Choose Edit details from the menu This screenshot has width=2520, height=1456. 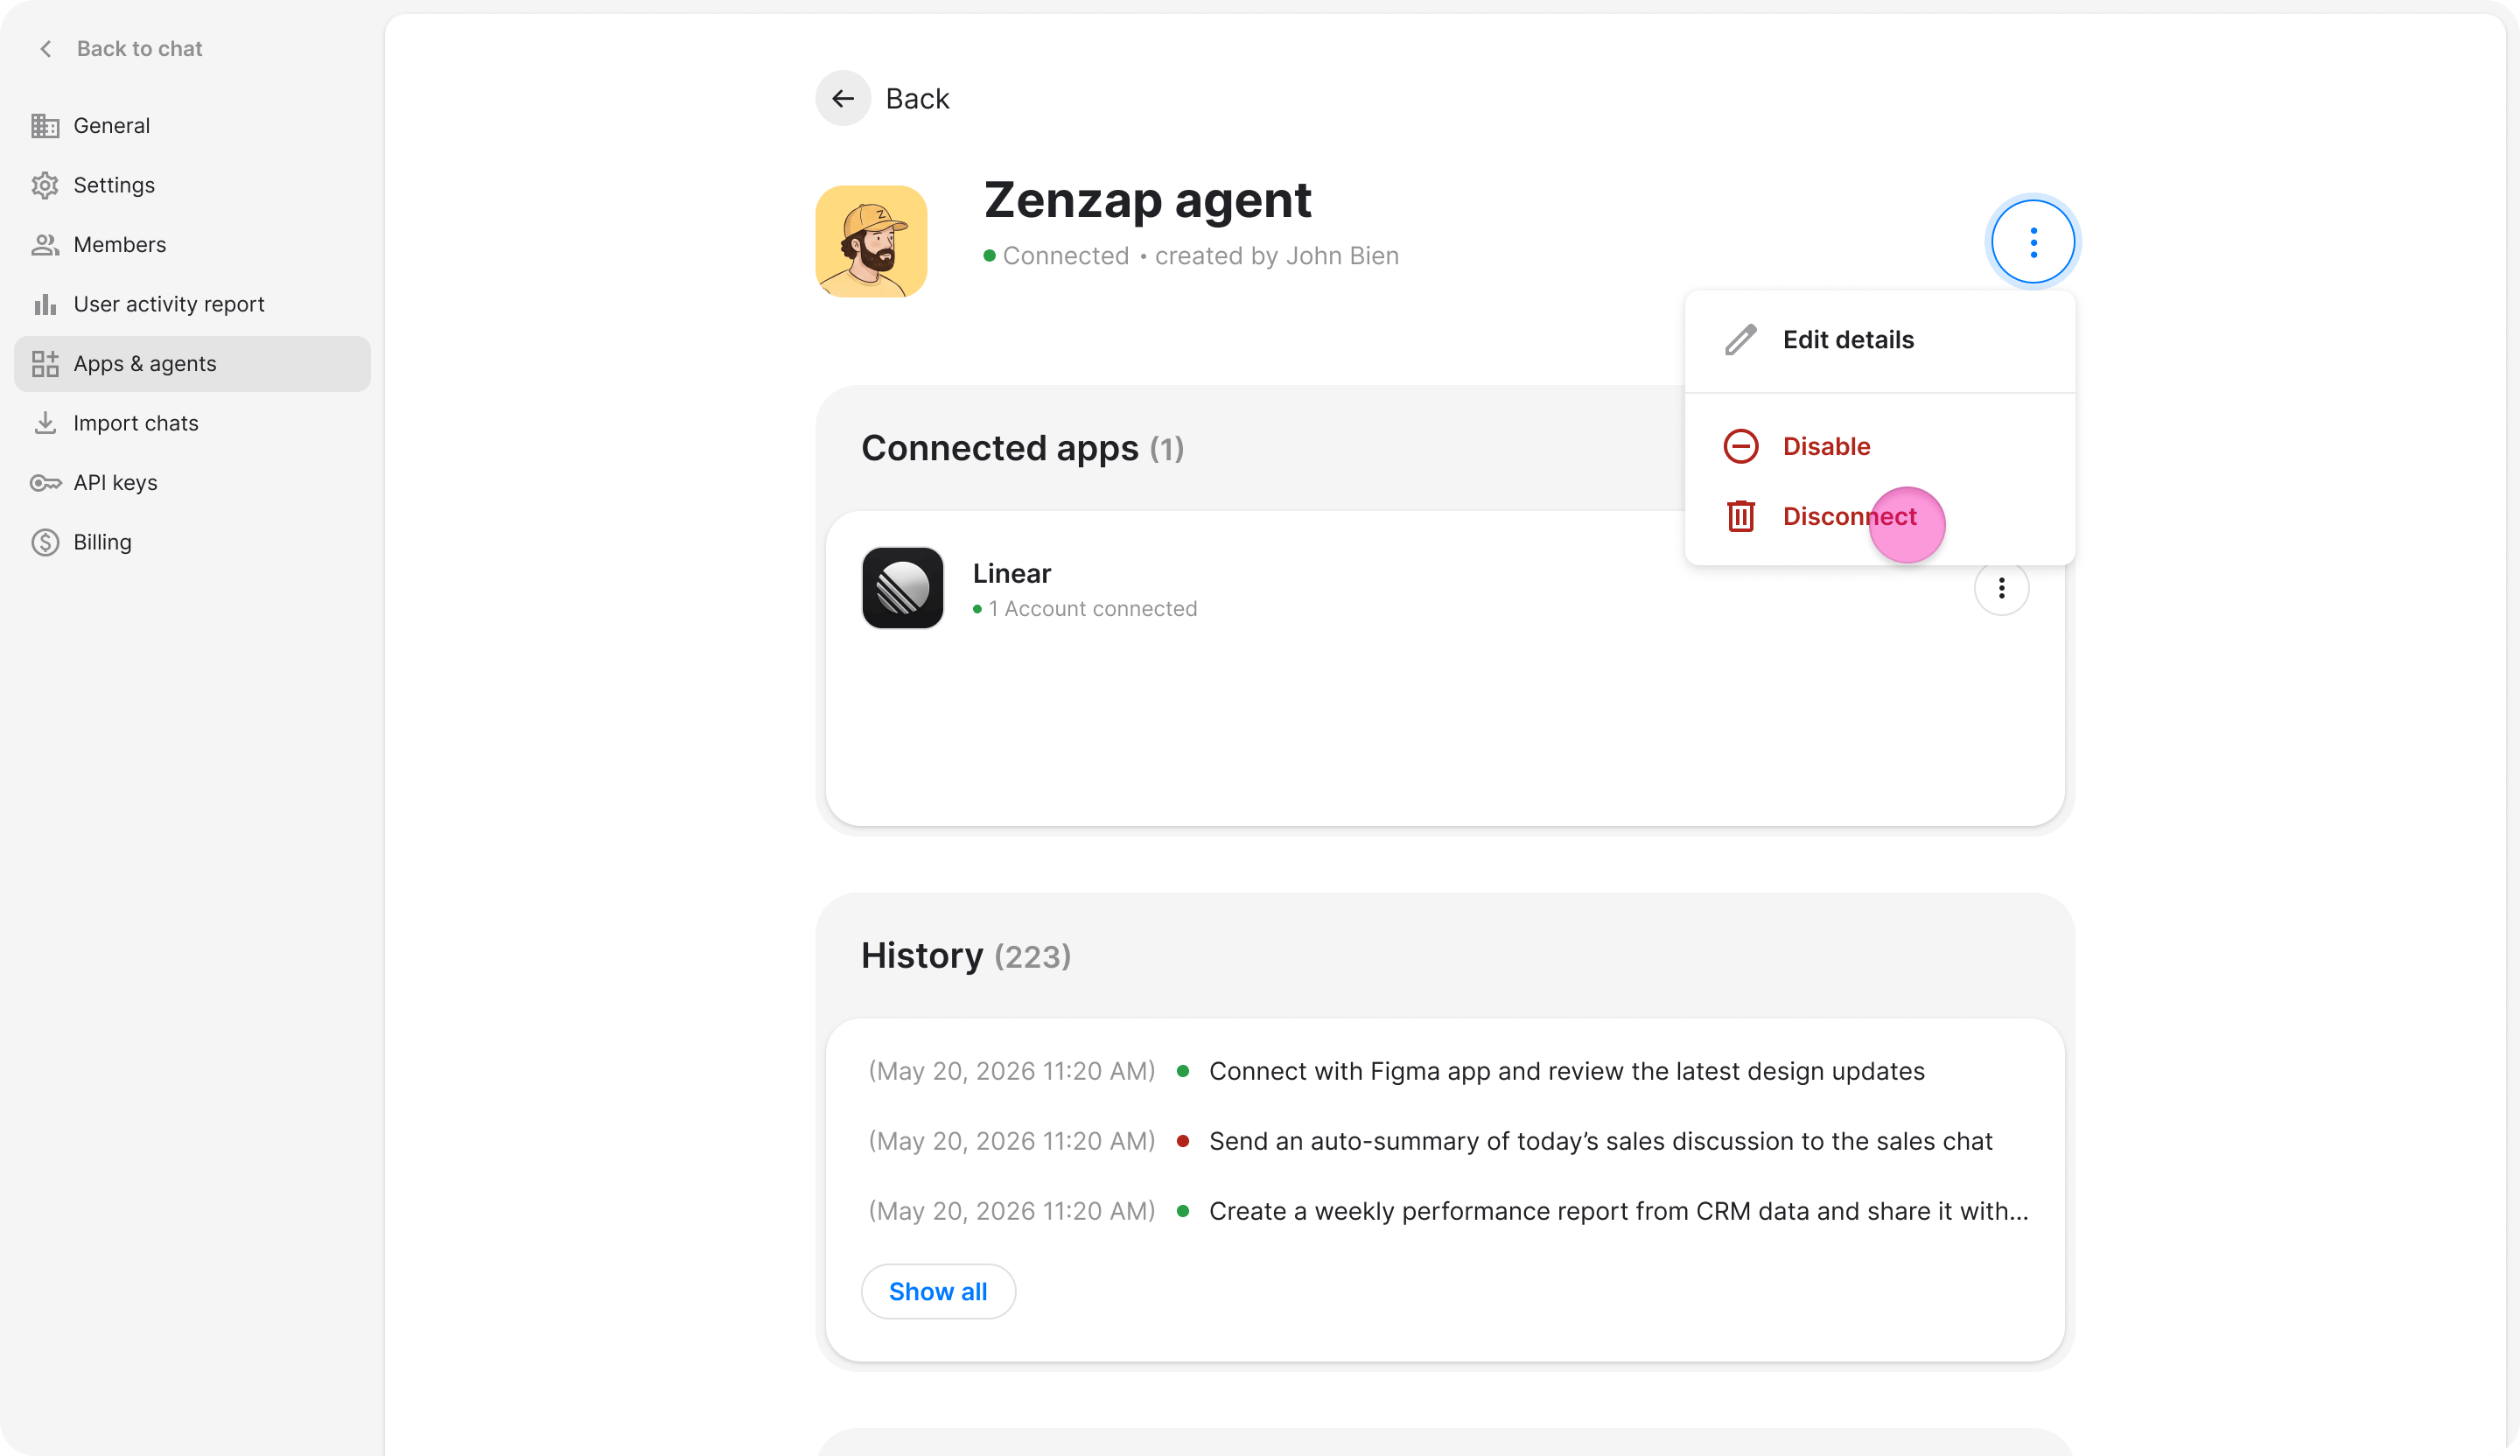(1879, 340)
